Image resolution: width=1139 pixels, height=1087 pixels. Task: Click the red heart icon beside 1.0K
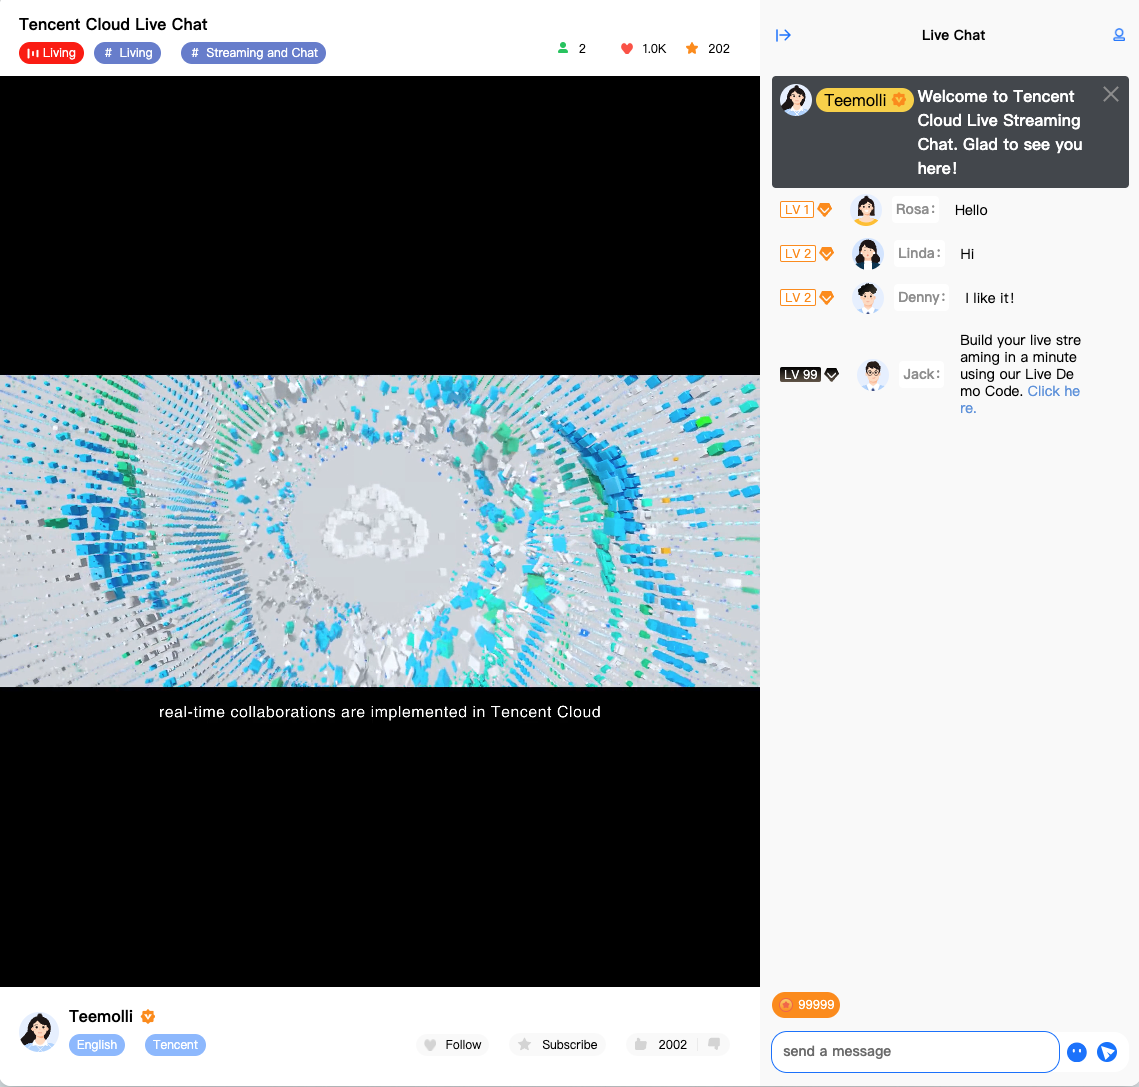627,49
